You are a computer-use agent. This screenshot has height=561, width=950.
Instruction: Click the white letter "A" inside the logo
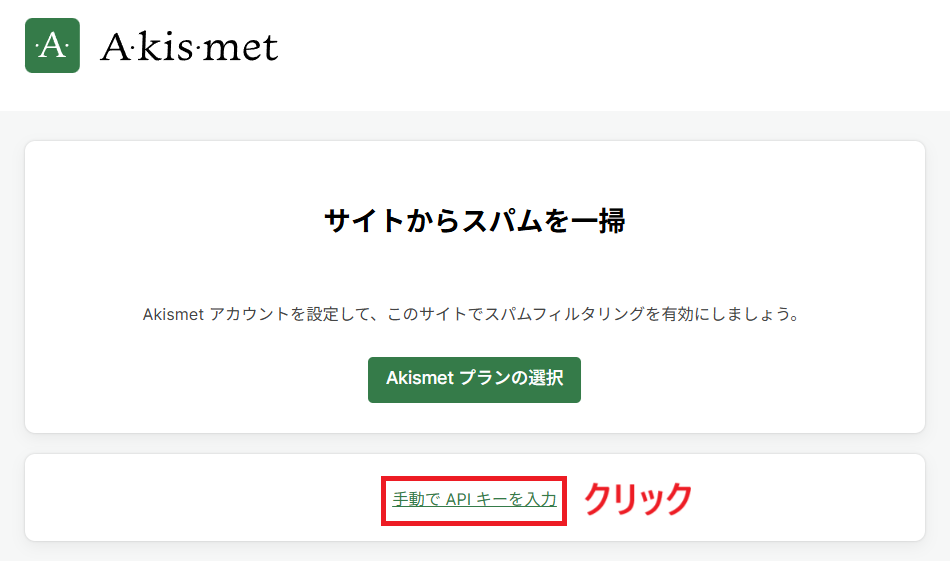point(52,46)
